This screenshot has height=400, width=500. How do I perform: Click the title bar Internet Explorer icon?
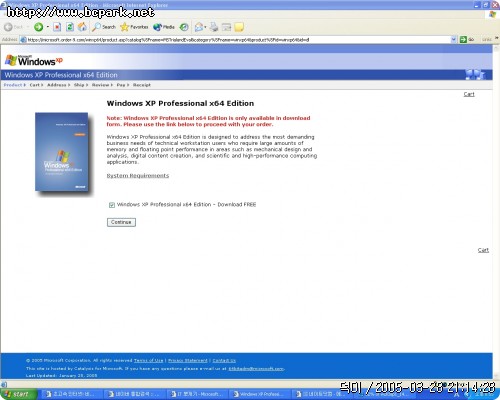tap(3, 4)
